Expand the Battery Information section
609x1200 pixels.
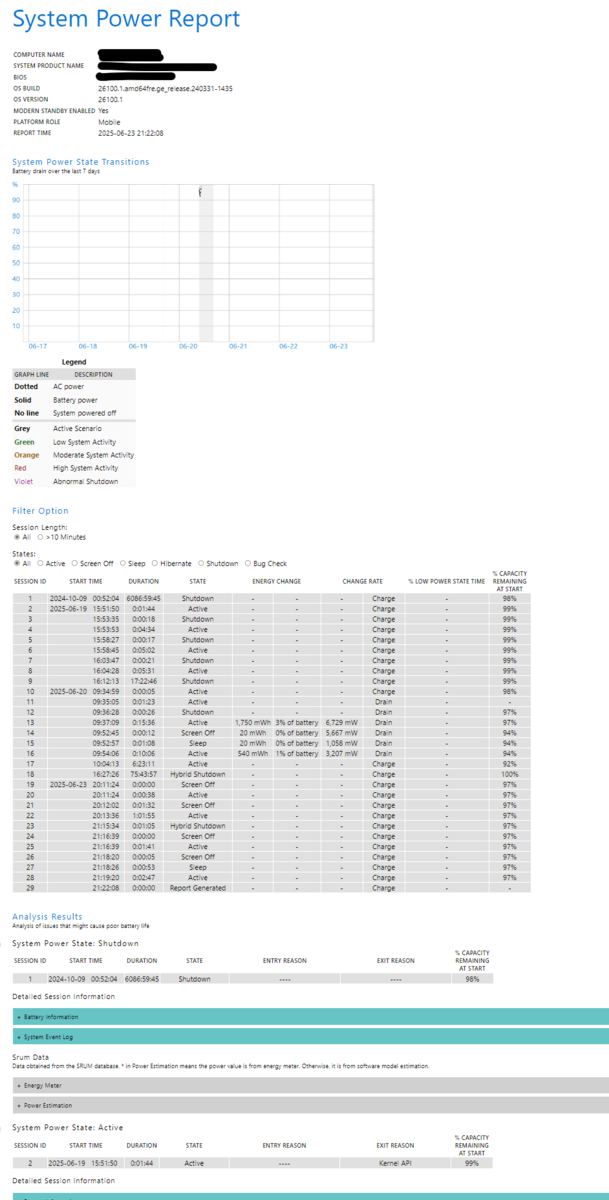coord(310,1016)
